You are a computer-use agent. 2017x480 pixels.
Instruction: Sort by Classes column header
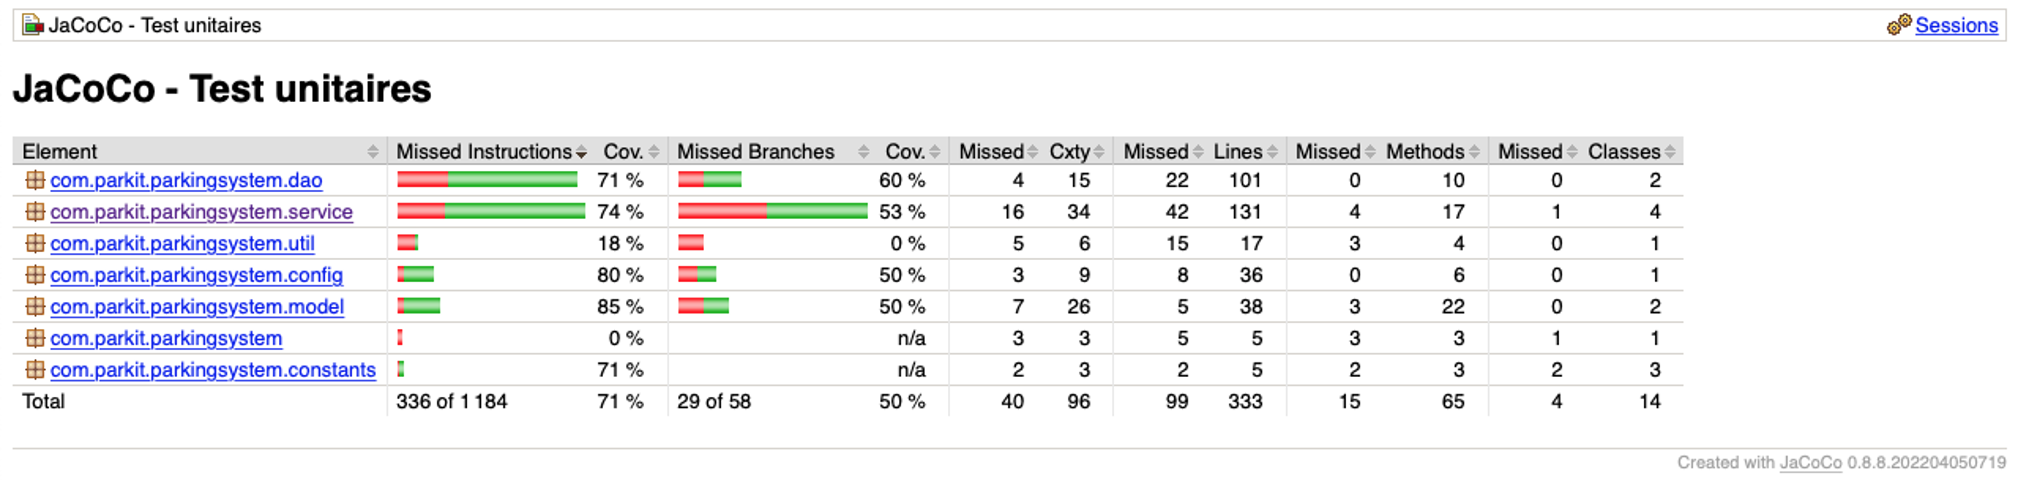[x=1631, y=151]
